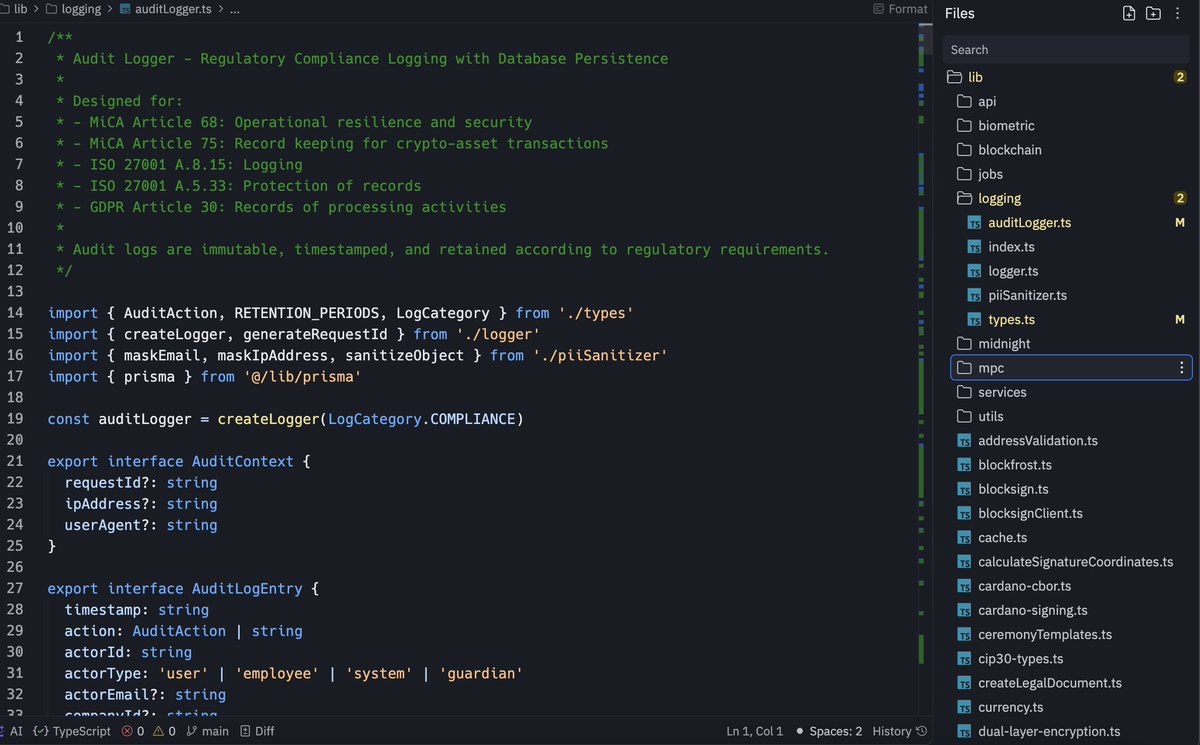Click the change count badge on lib folder
This screenshot has height=745, width=1200.
1180,77
